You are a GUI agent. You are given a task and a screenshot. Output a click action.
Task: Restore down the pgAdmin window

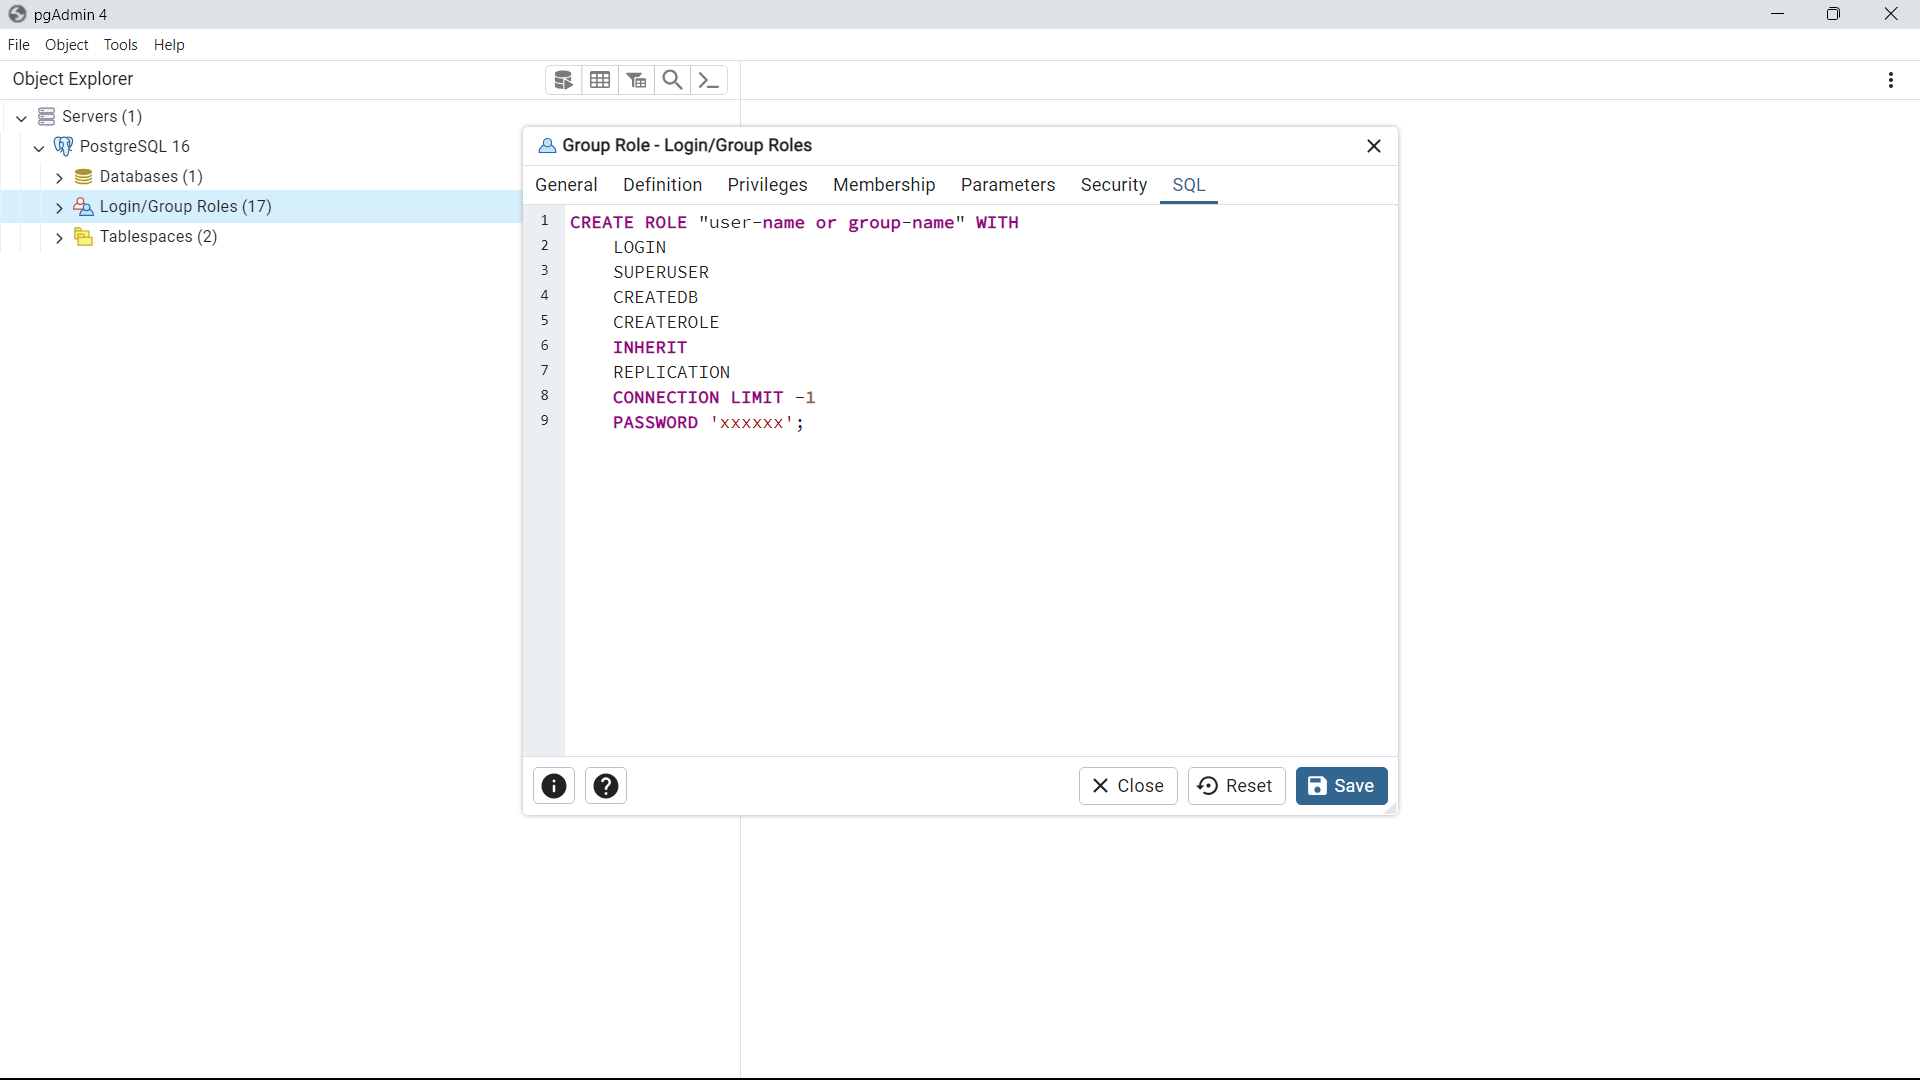(1833, 14)
